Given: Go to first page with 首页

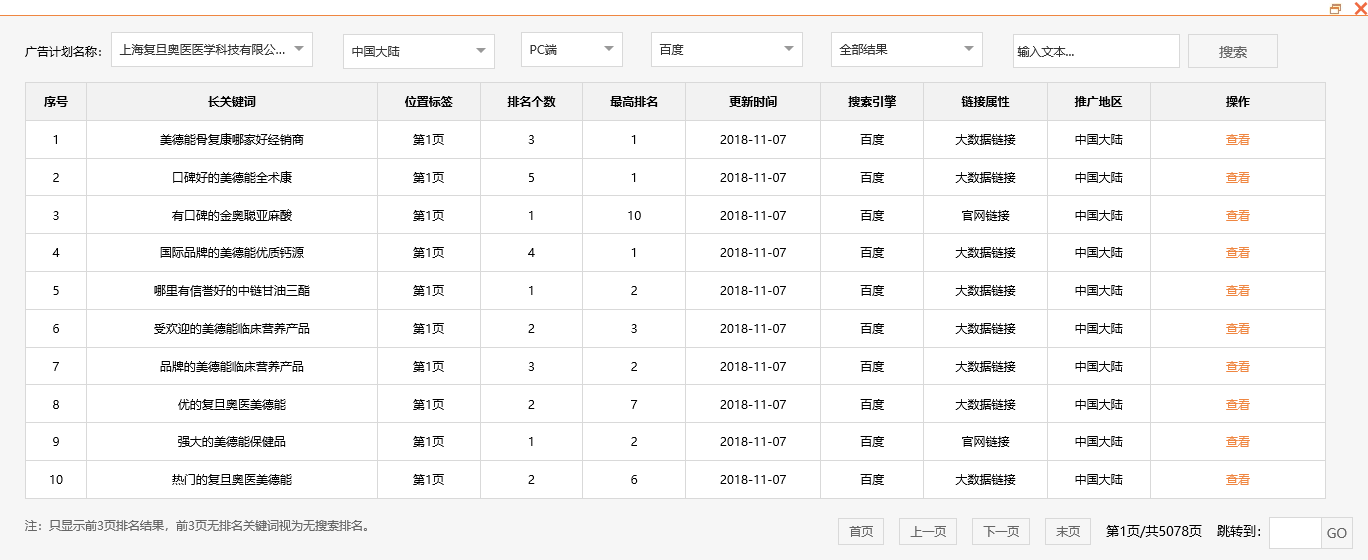Looking at the screenshot, I should coord(861,532).
